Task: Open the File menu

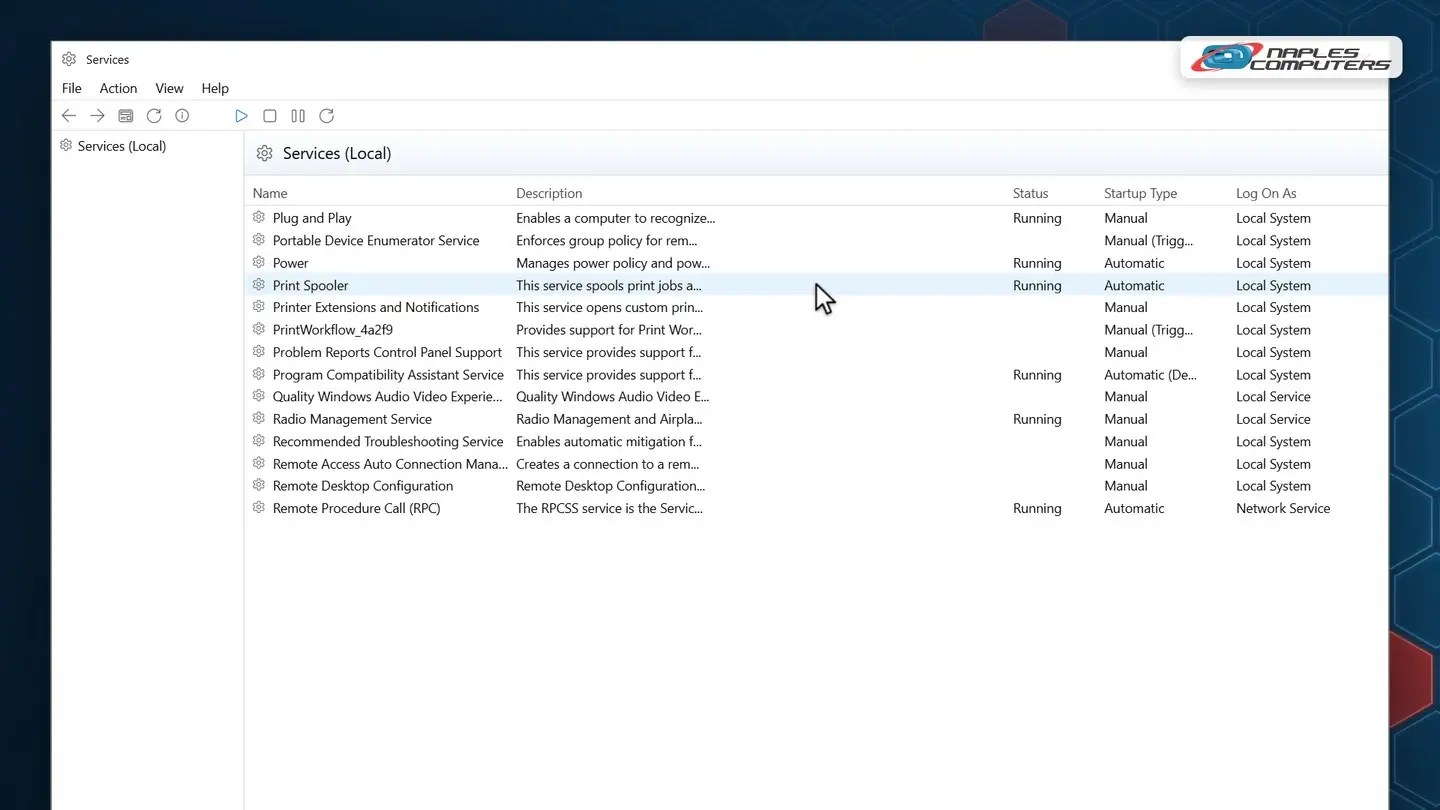Action: [x=72, y=88]
